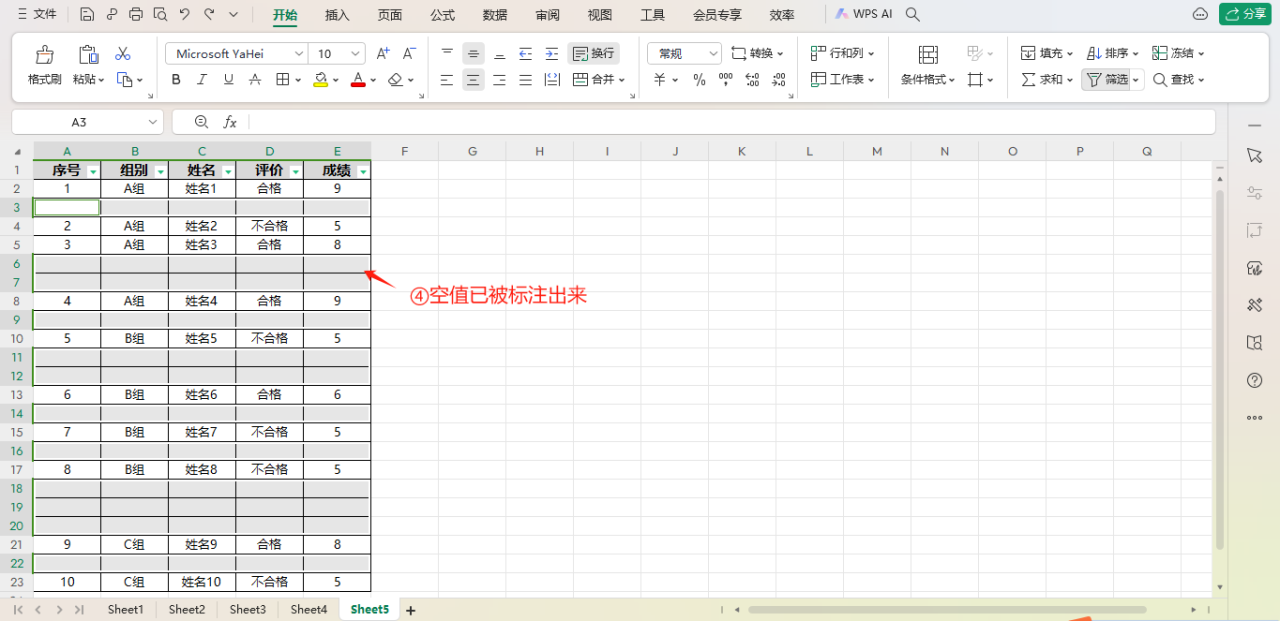
Task: Apply the yellow fill color
Action: [x=320, y=80]
